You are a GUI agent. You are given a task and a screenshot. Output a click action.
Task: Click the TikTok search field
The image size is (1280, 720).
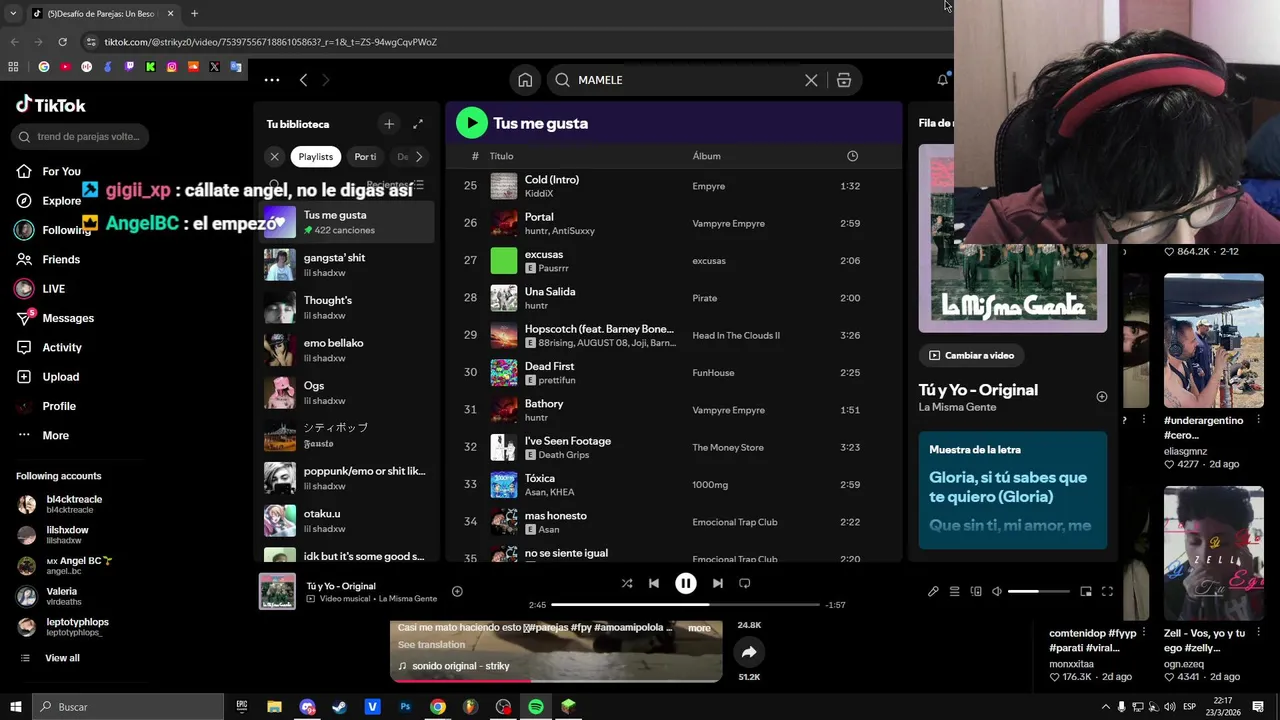click(x=81, y=137)
